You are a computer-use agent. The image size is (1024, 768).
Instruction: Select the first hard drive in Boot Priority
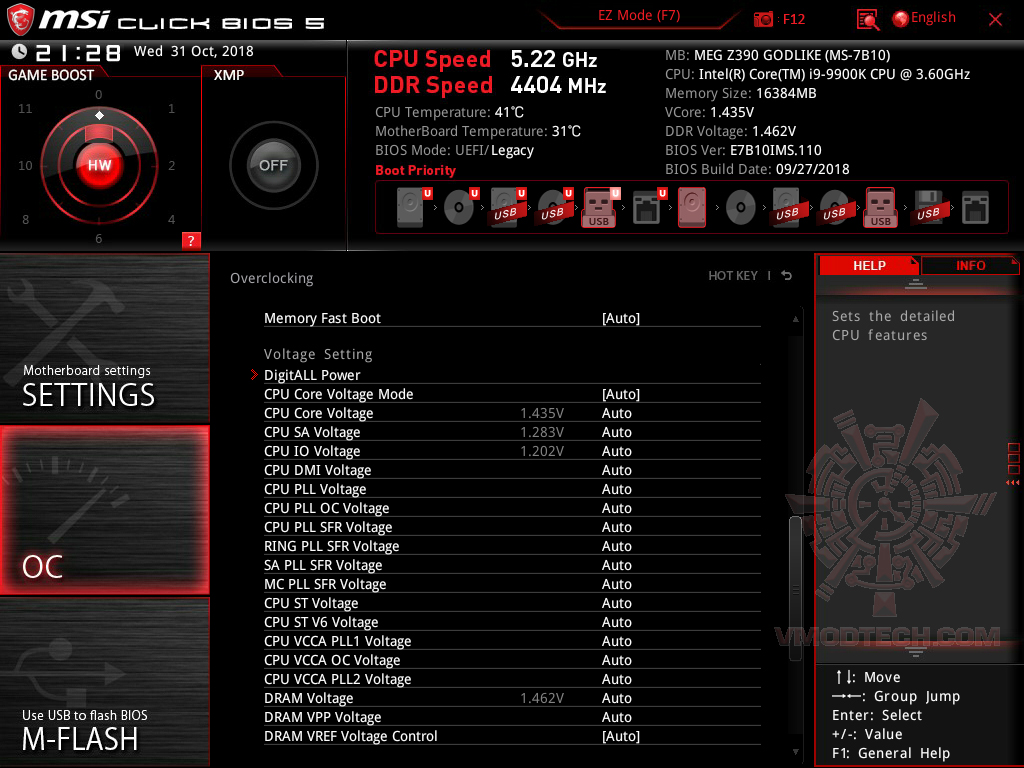pyautogui.click(x=409, y=207)
